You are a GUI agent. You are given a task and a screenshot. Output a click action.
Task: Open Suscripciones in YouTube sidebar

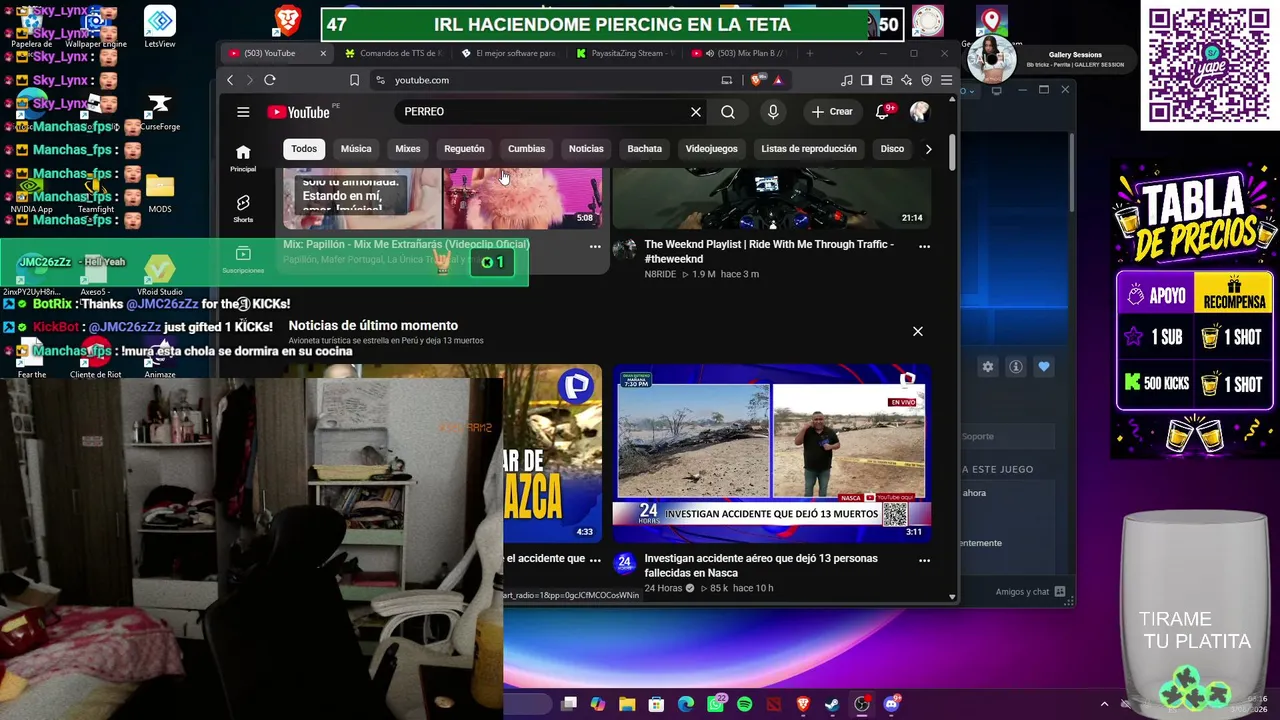tap(243, 259)
